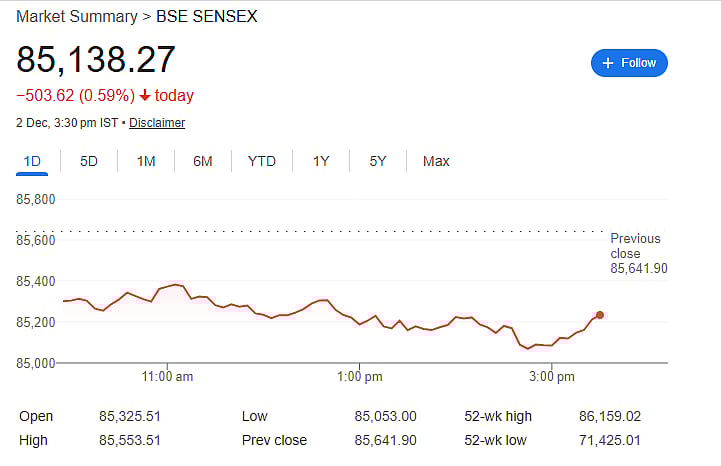Click the chart line at 1:00 pm
Screen dimensions: 721x466
[x=360, y=324]
